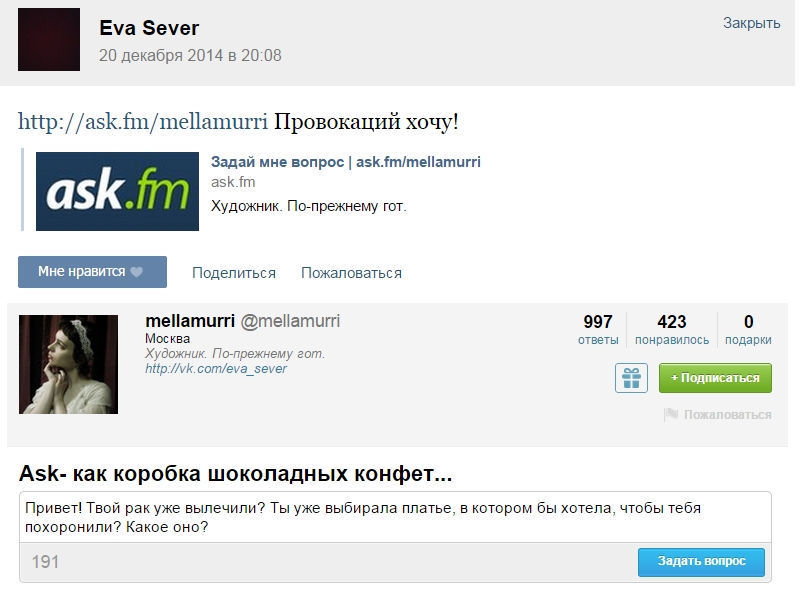Click the ask.fm logo preview image
The width and height of the screenshot is (800, 600).
pos(117,191)
